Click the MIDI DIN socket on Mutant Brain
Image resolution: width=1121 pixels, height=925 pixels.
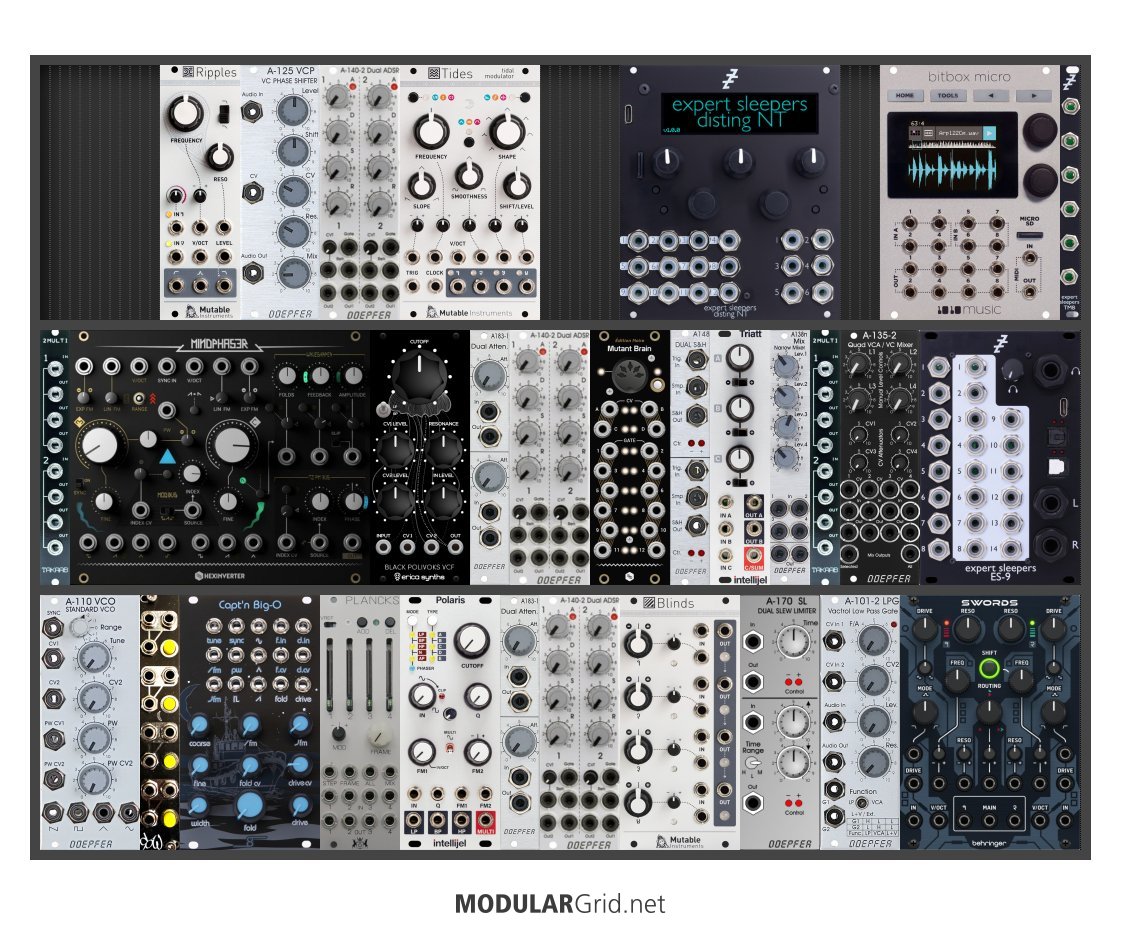tap(629, 371)
